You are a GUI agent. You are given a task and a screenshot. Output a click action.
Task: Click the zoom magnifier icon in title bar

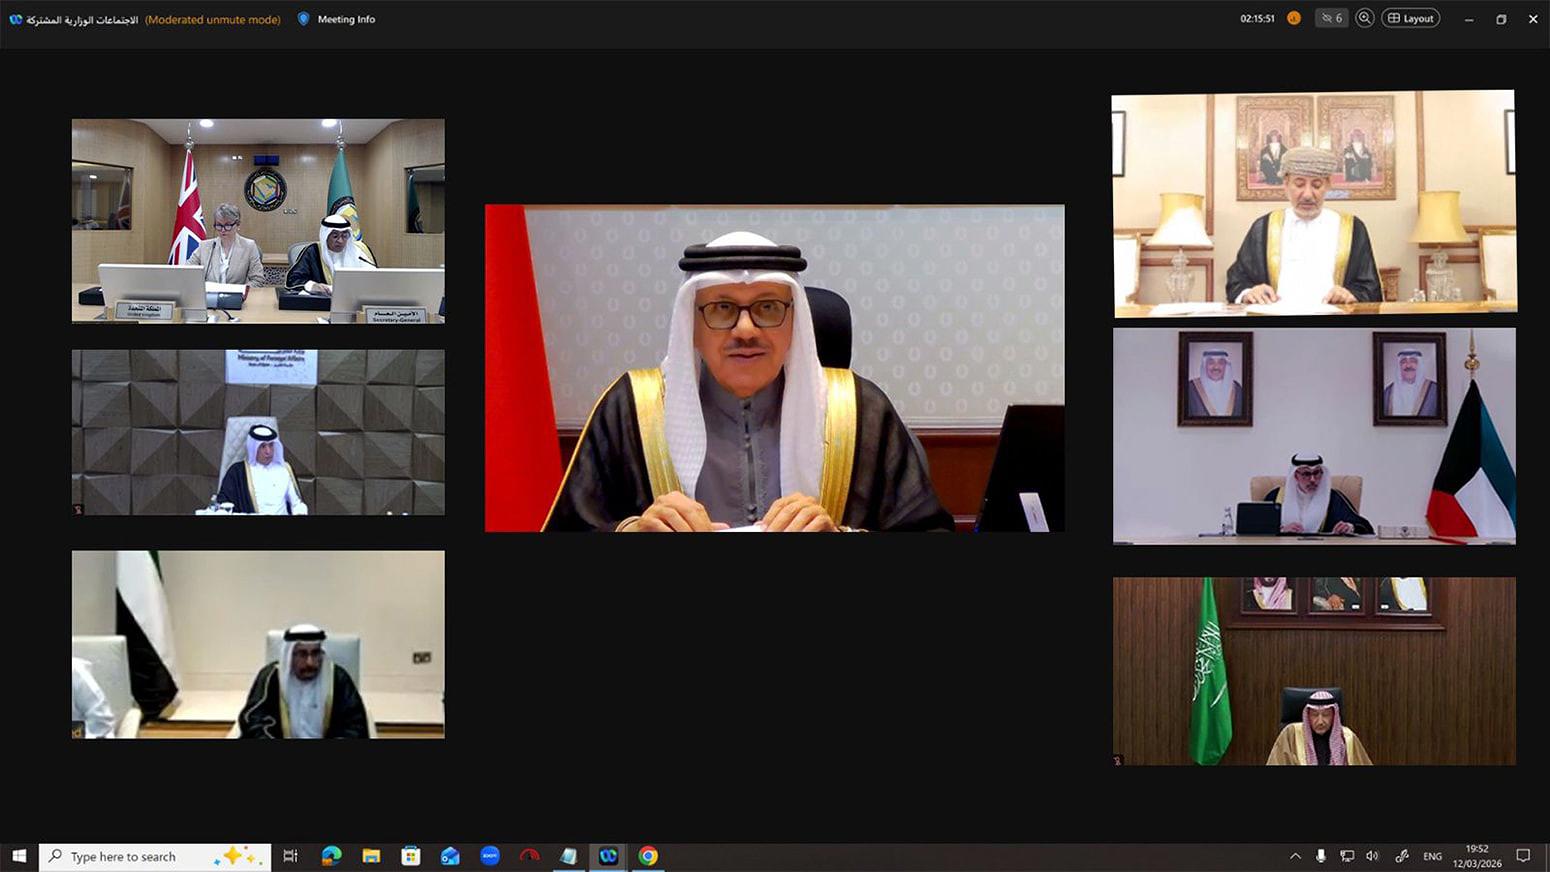pyautogui.click(x=1364, y=18)
